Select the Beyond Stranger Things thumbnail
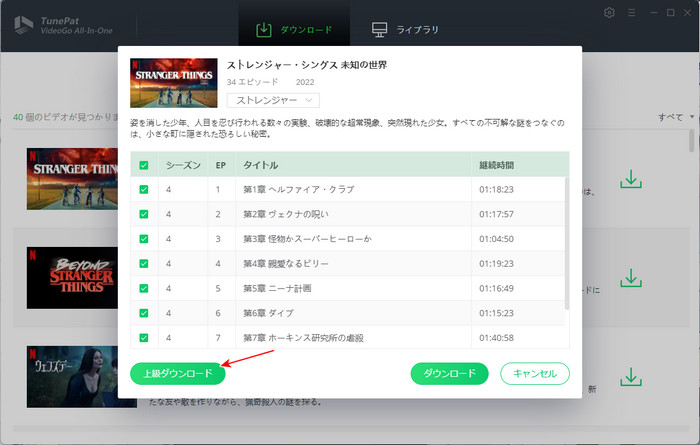 pyautogui.click(x=72, y=278)
